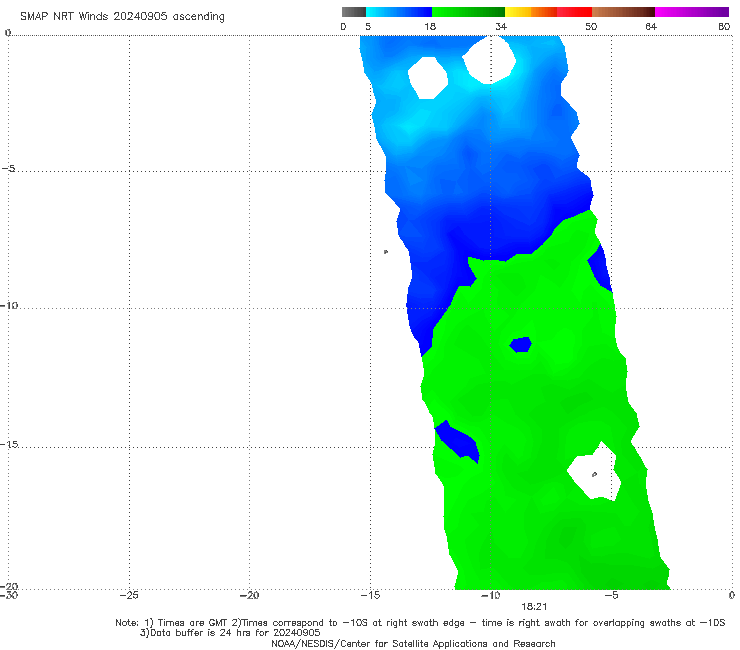Click the note 'Data buffer is 24 hrs for 20240905'
The image size is (740, 650).
pyautogui.click(x=230, y=633)
